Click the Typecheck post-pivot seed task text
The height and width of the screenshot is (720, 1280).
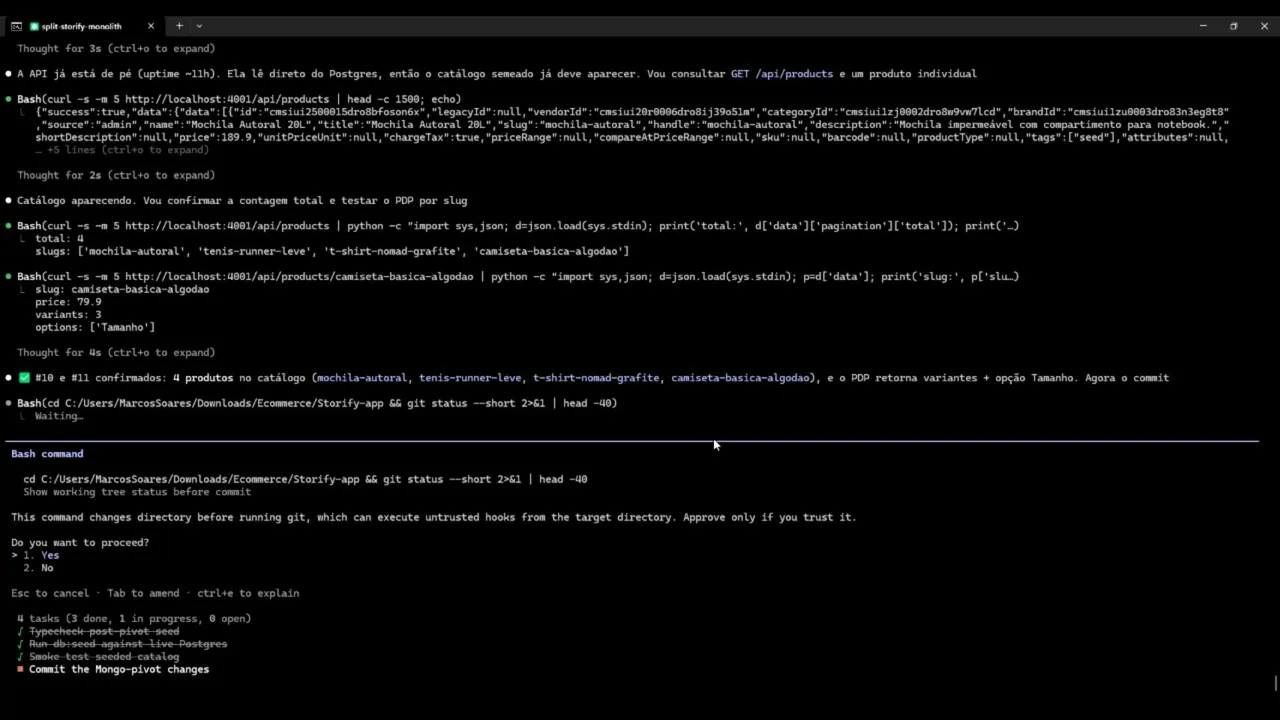coord(104,631)
